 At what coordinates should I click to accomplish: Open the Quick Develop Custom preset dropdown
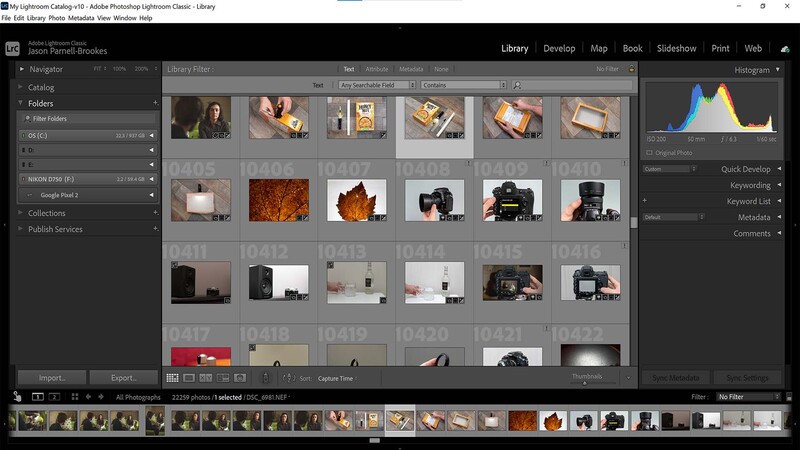669,169
